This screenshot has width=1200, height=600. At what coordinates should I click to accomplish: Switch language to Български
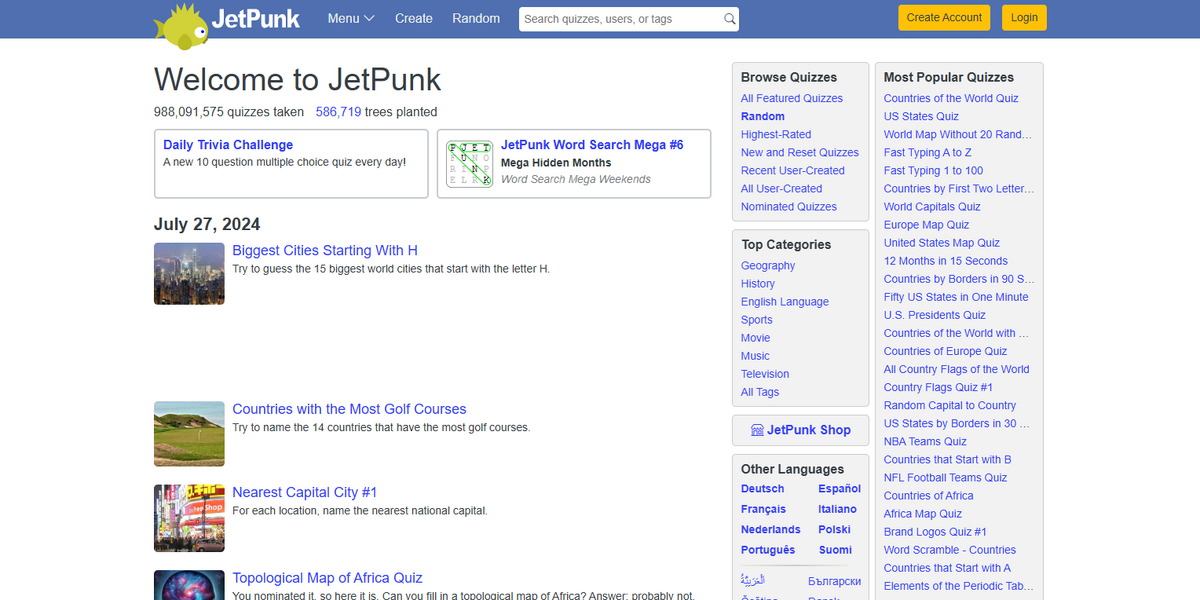coord(835,581)
